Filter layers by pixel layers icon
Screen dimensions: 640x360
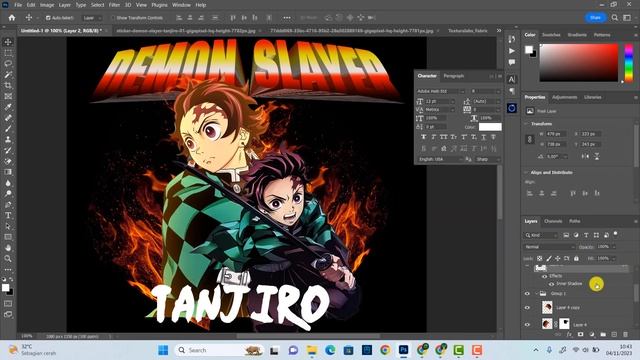point(566,235)
